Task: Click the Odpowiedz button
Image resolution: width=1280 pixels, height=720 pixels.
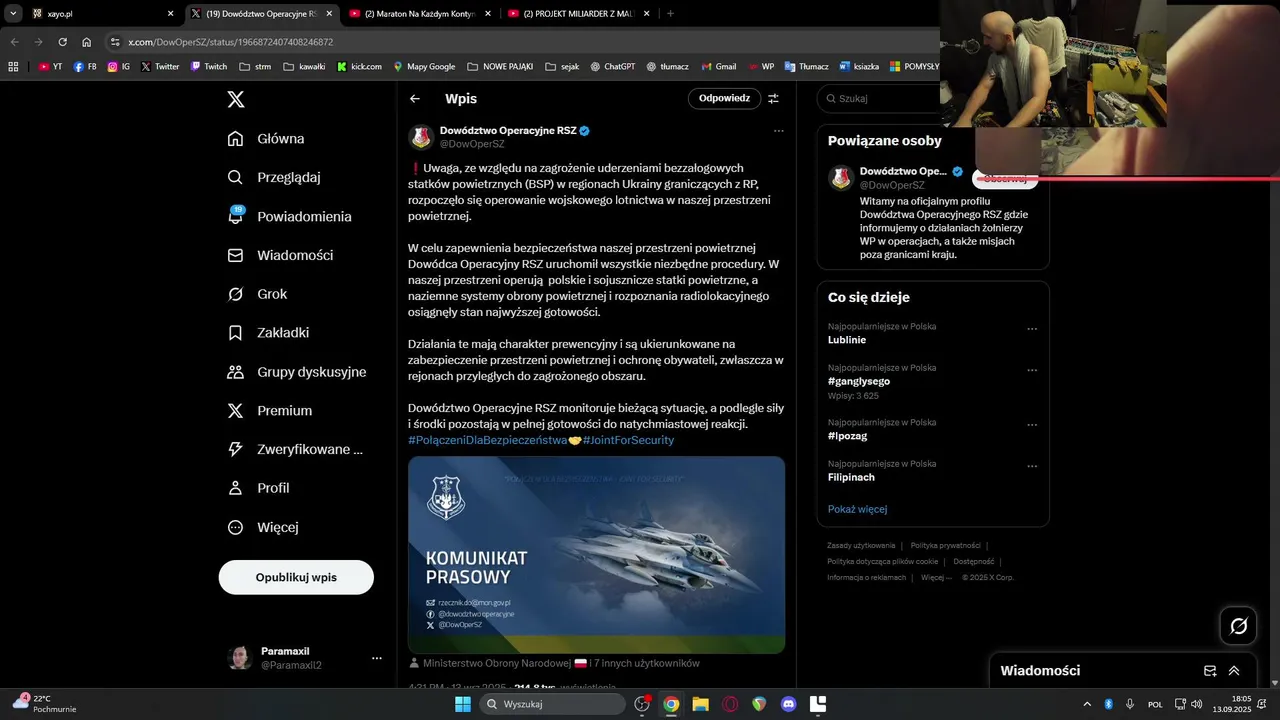Action: [724, 98]
